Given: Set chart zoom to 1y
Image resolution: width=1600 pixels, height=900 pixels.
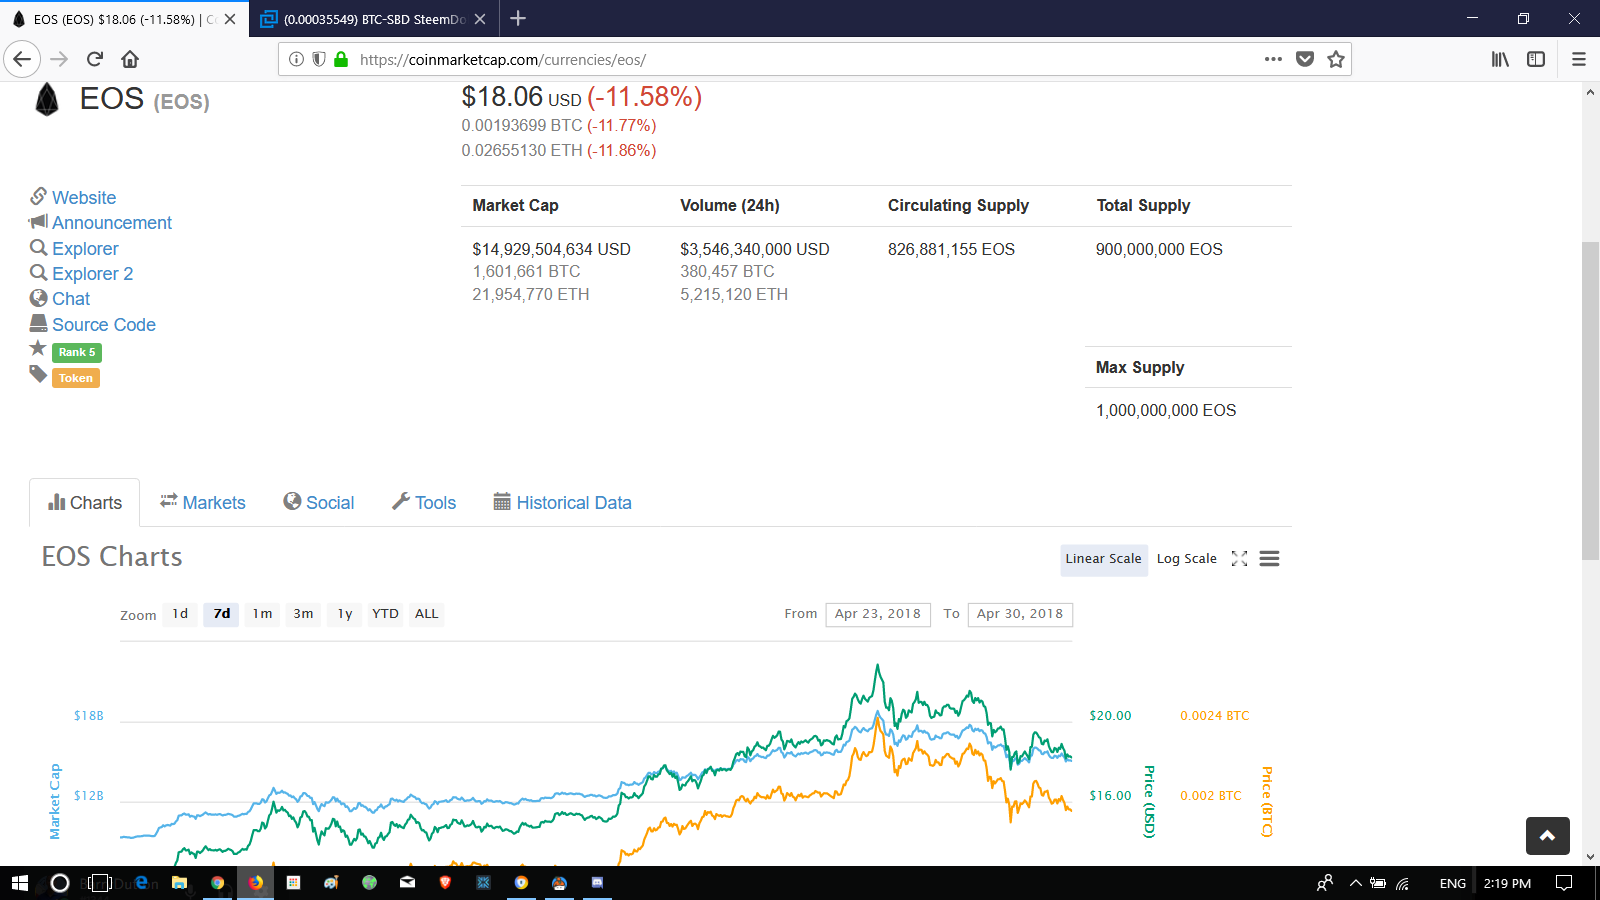Looking at the screenshot, I should 345,614.
